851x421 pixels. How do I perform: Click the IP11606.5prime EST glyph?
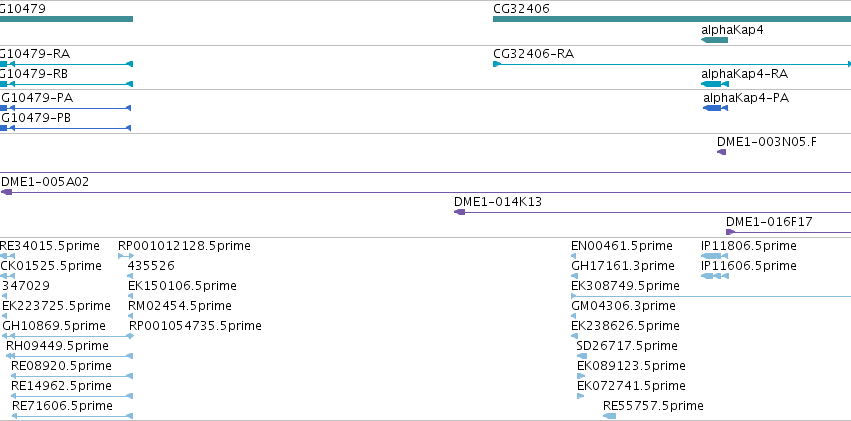click(715, 276)
